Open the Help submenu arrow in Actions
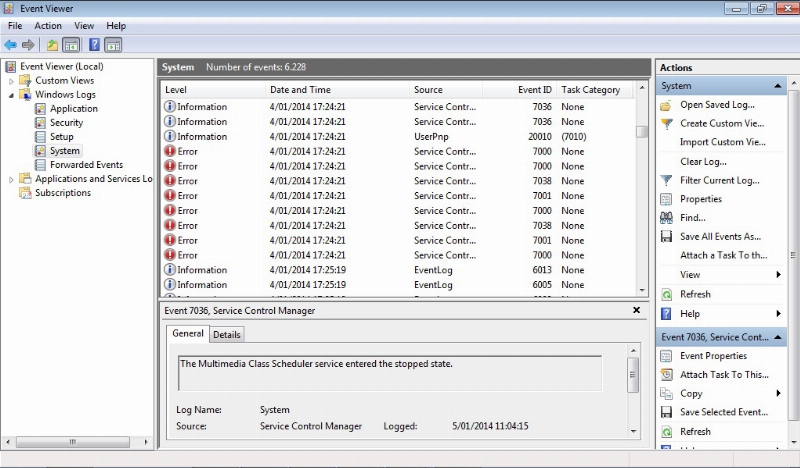 coord(779,313)
